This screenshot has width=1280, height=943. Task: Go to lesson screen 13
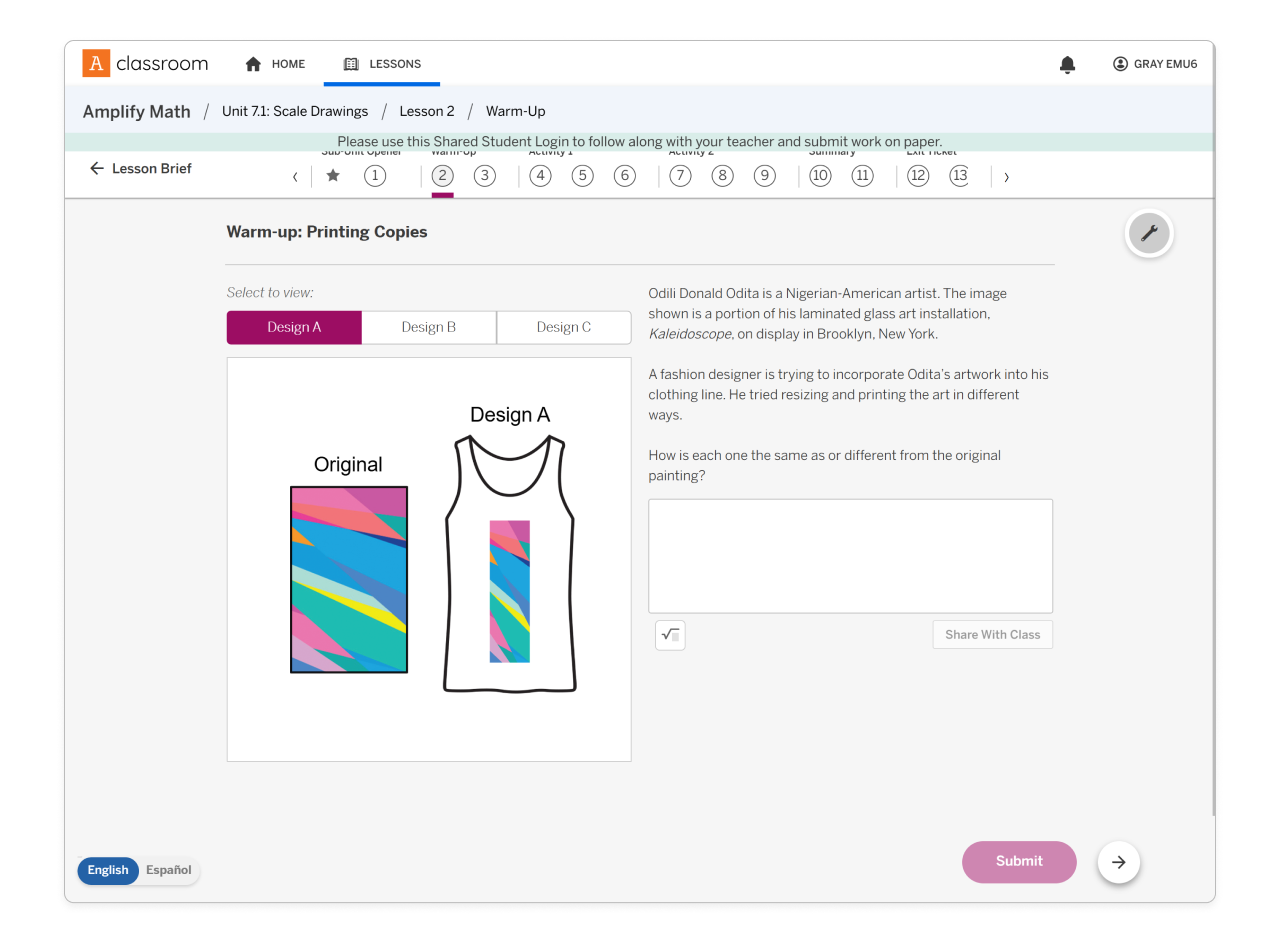point(959,176)
